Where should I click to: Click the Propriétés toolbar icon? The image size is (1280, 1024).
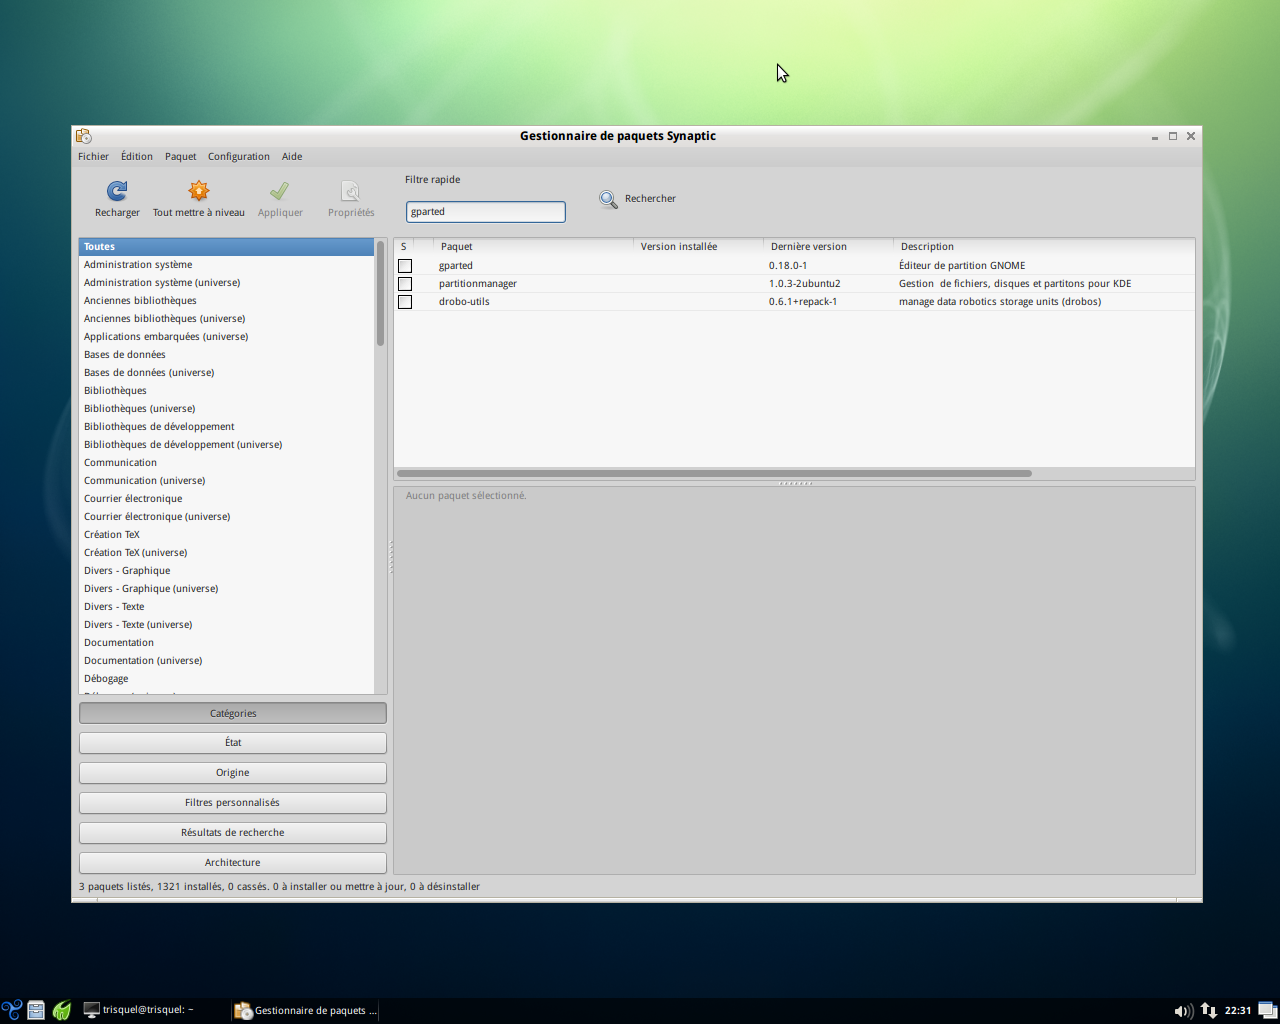(x=351, y=191)
